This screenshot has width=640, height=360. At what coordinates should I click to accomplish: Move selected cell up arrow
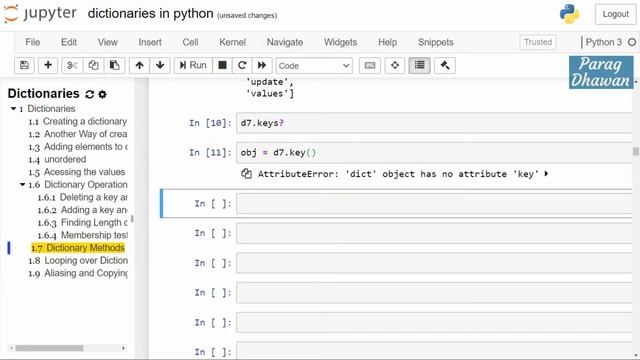tap(140, 65)
